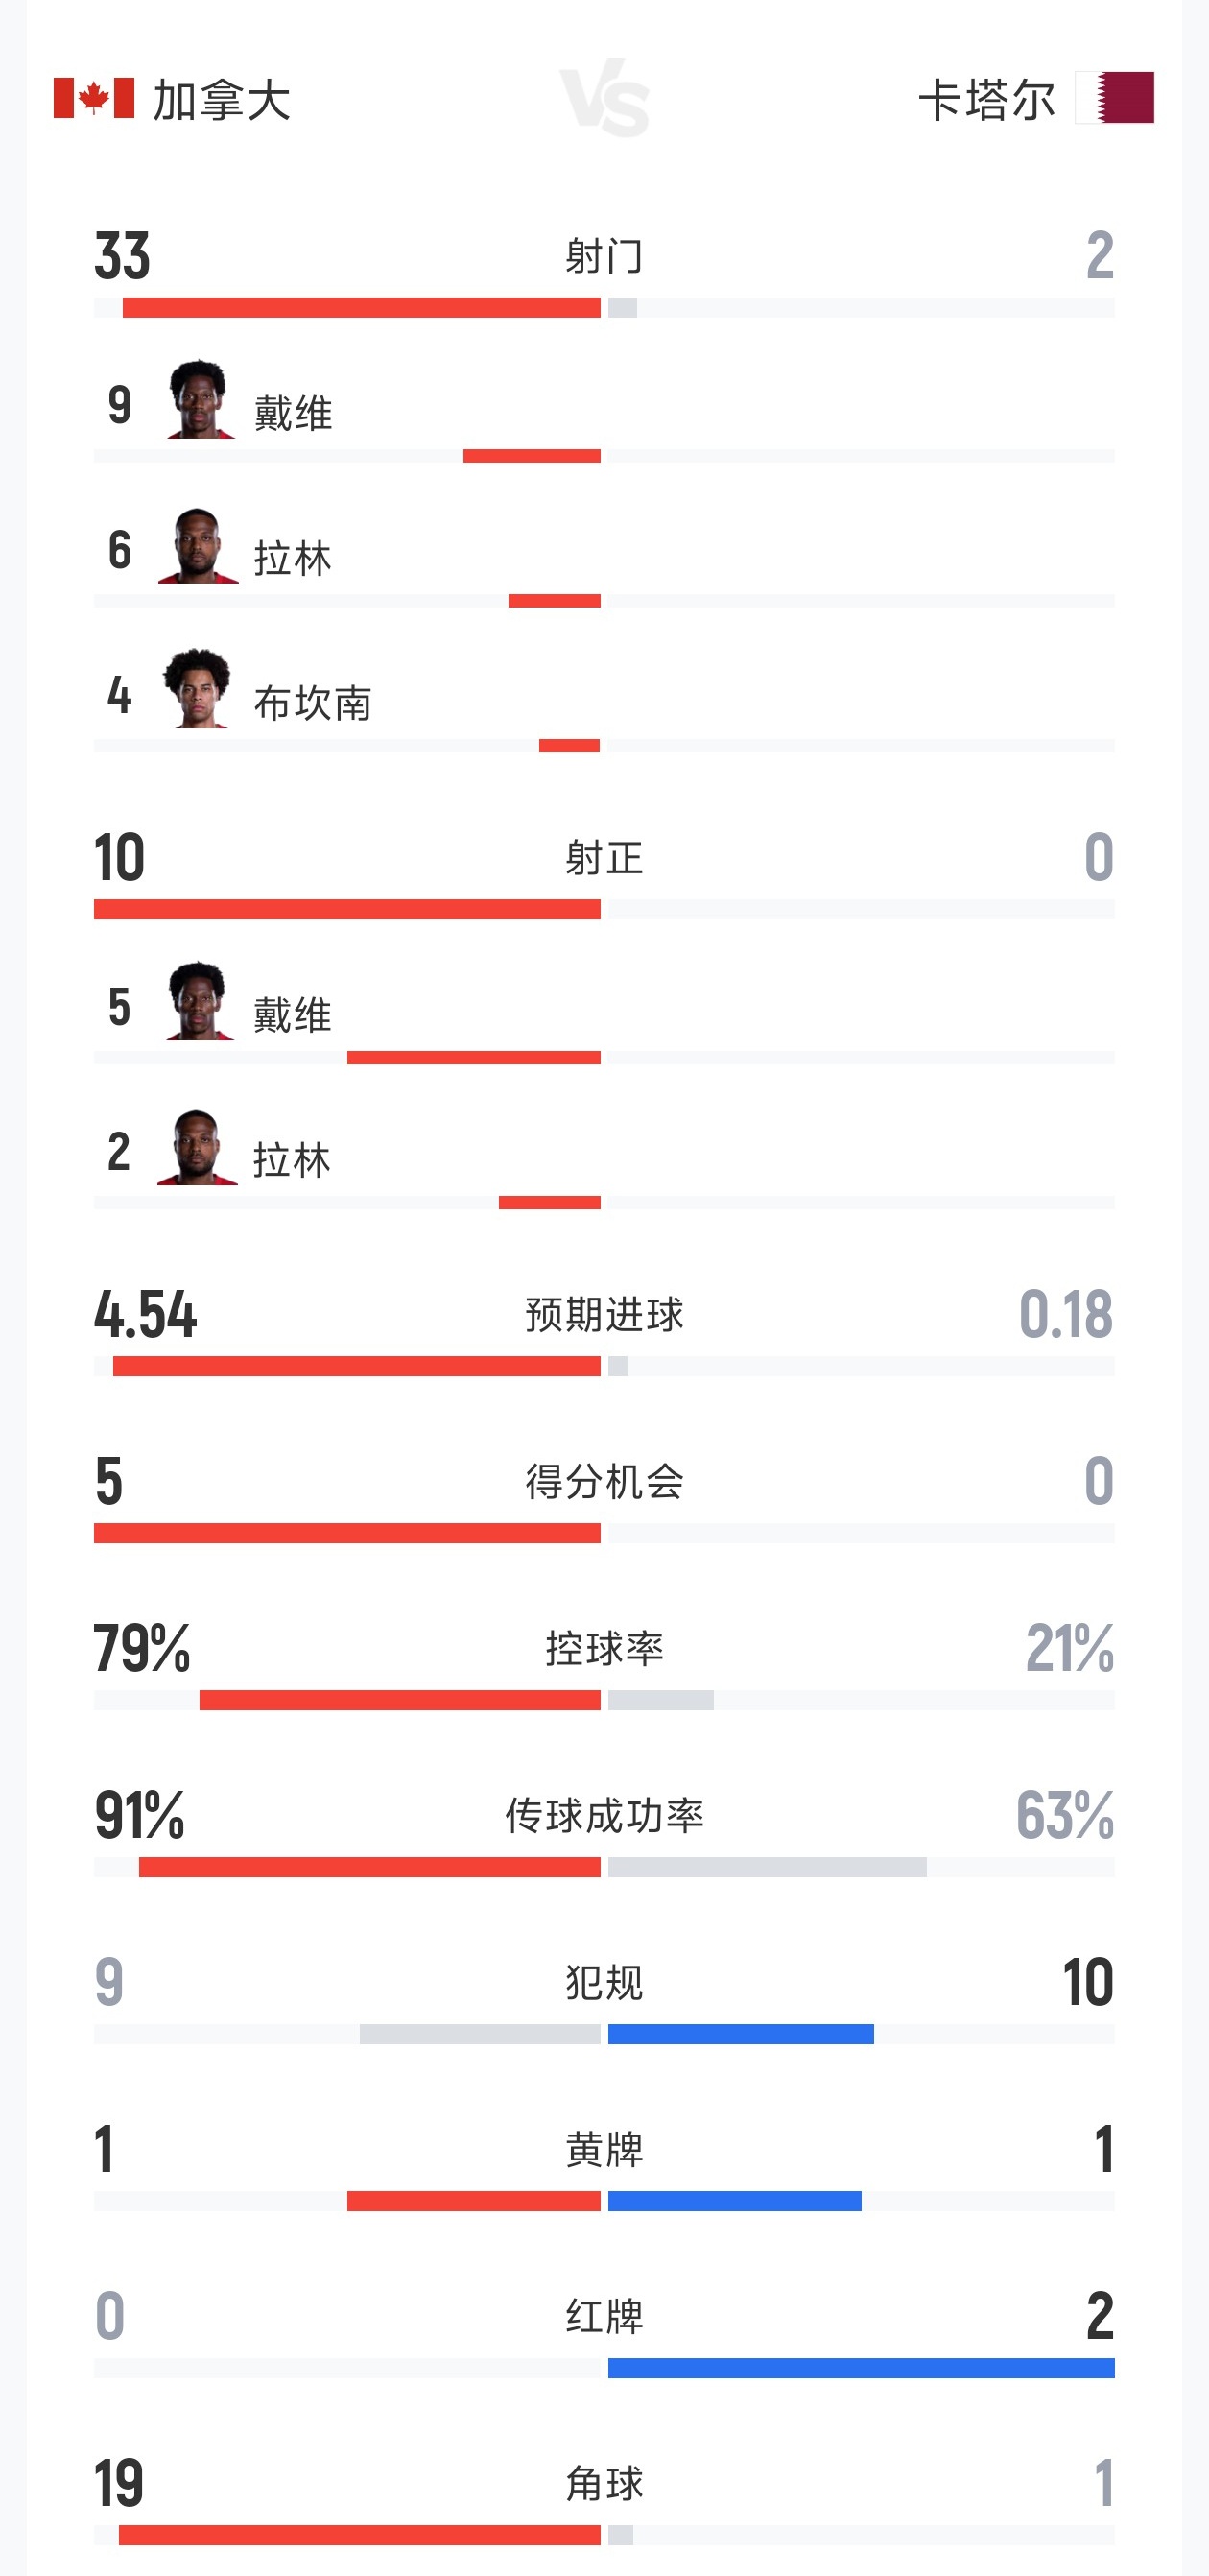Click the blue 犯规 fouls bar
1209x2576 pixels.
(741, 2034)
